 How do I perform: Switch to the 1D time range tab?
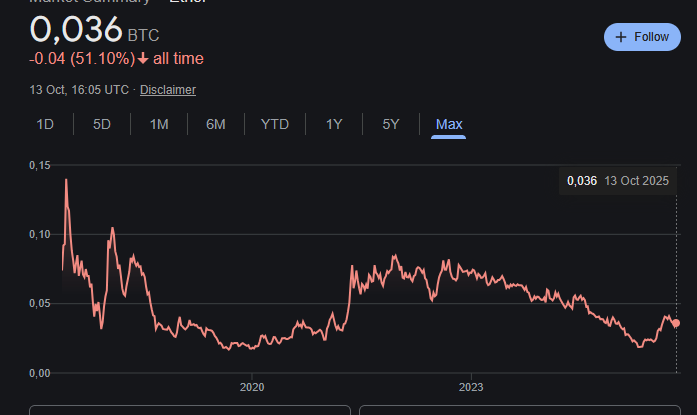coord(45,125)
